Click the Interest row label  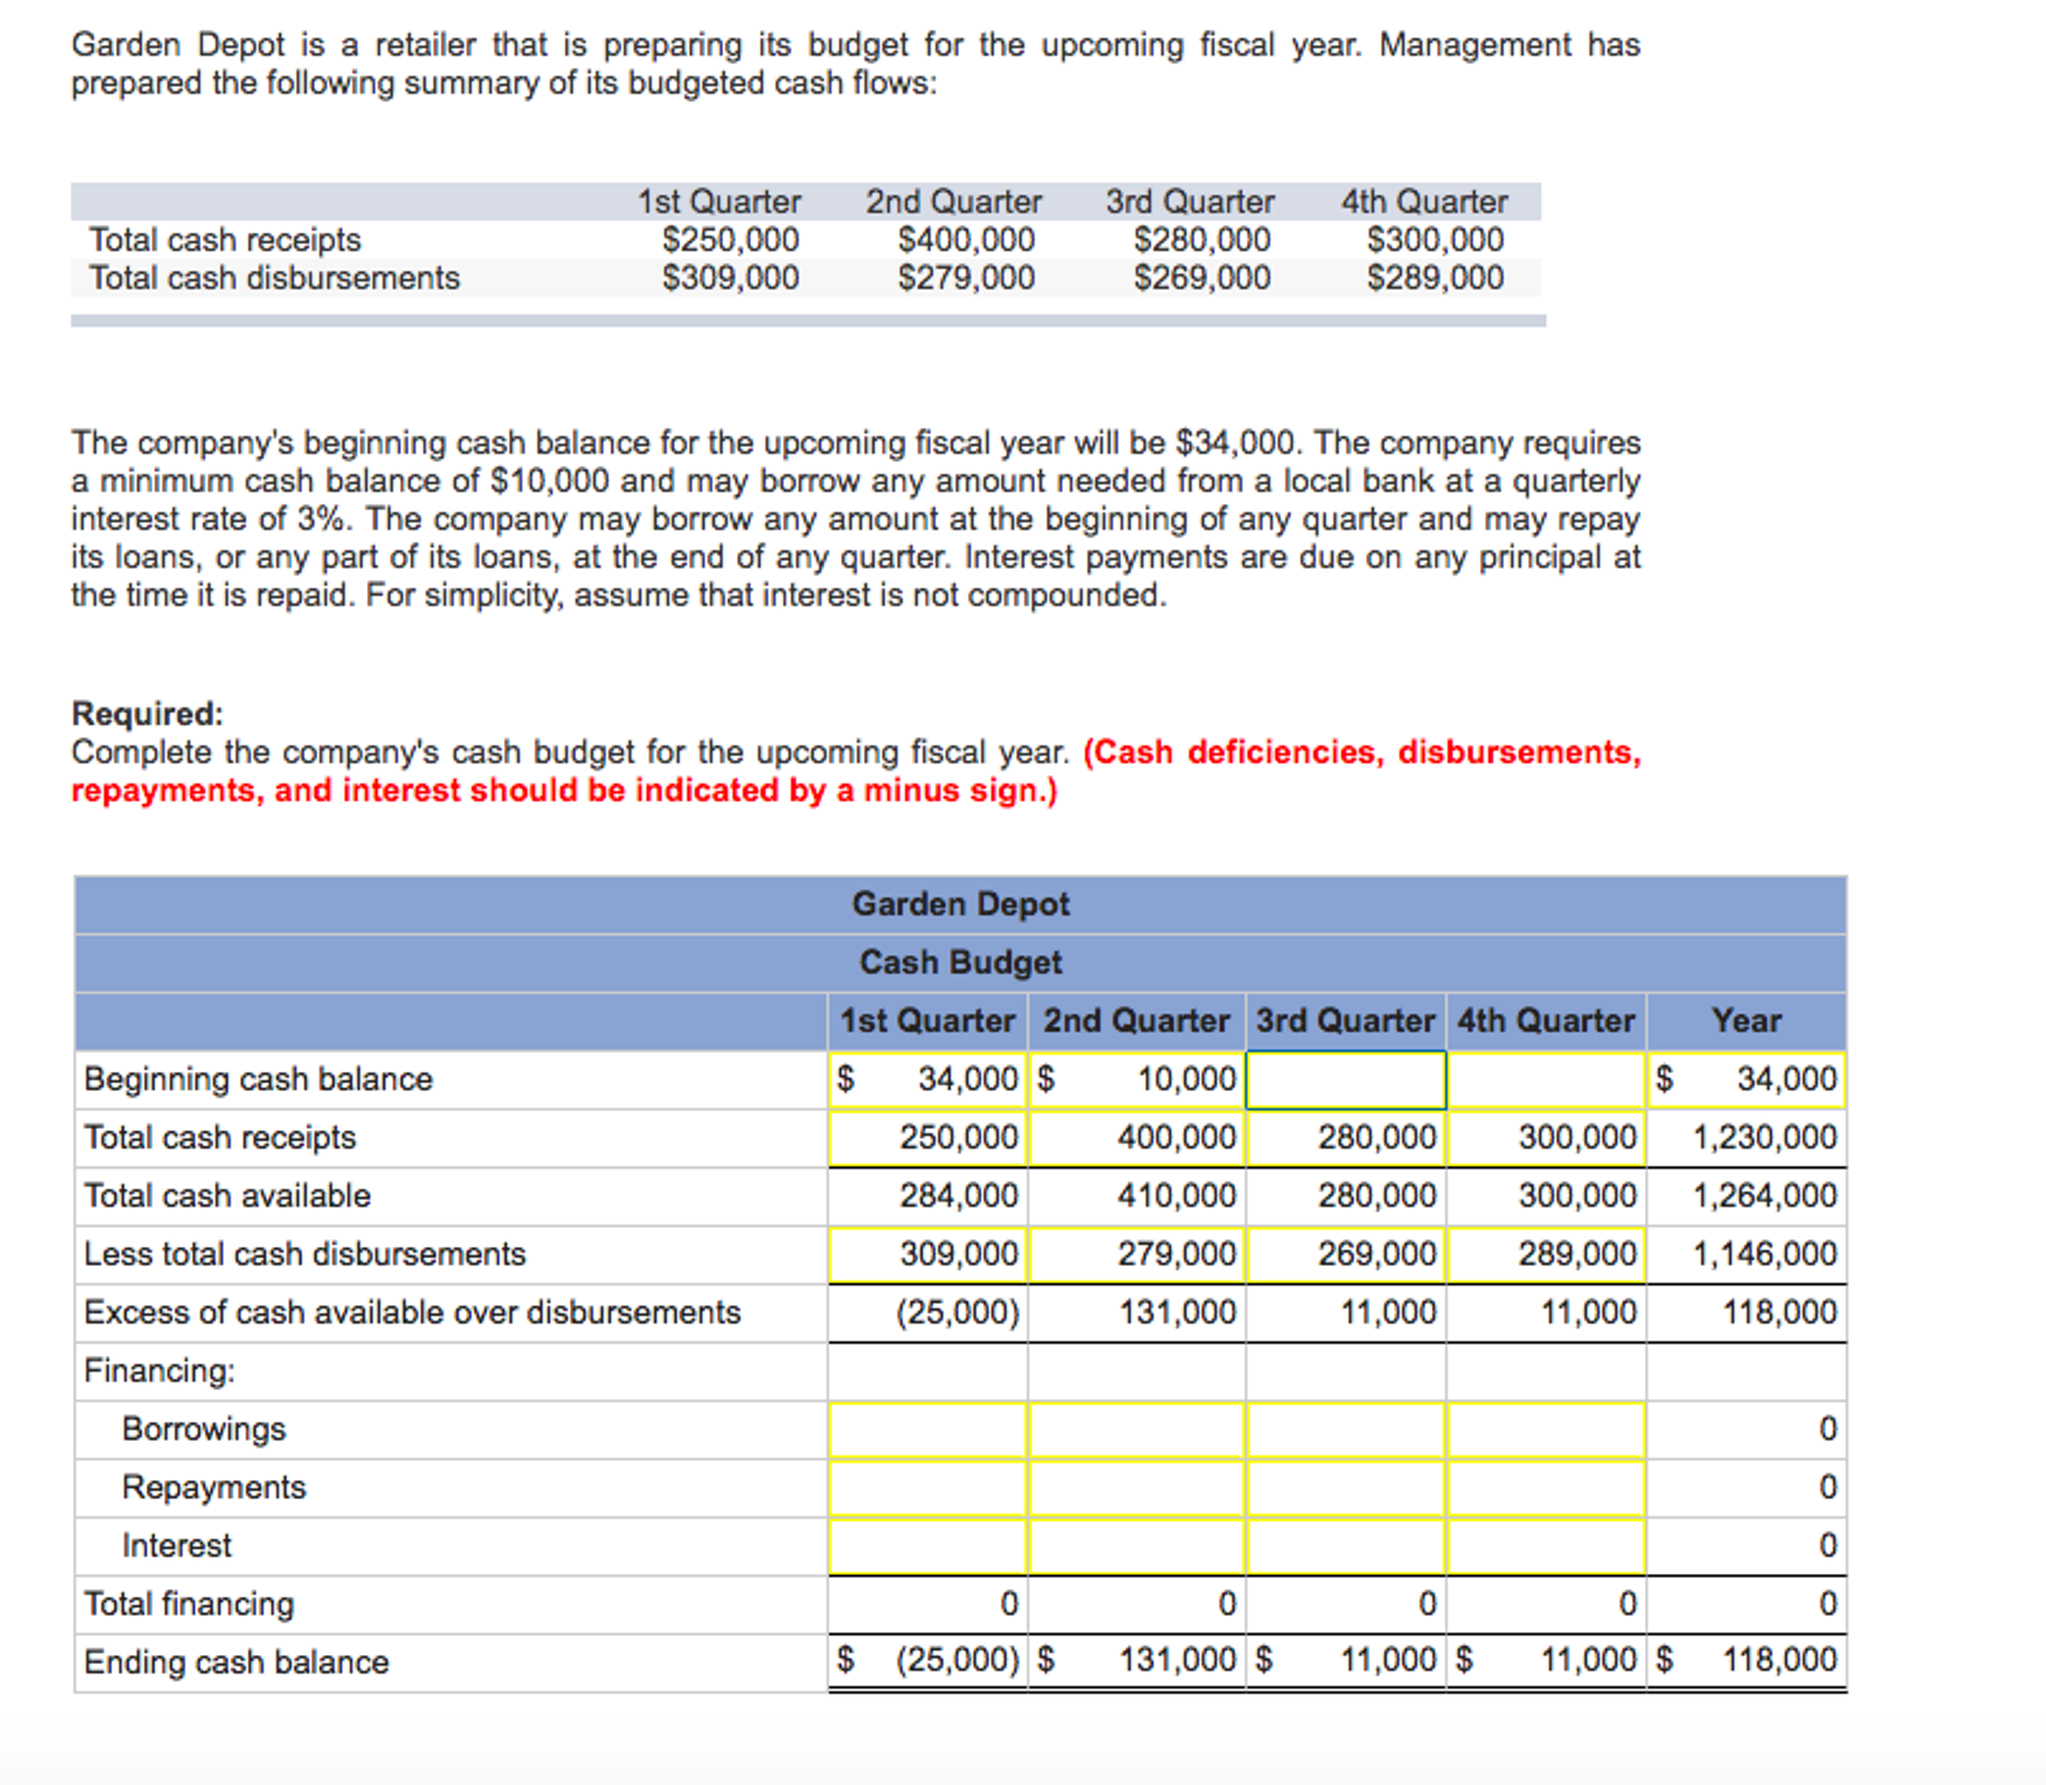point(176,1546)
